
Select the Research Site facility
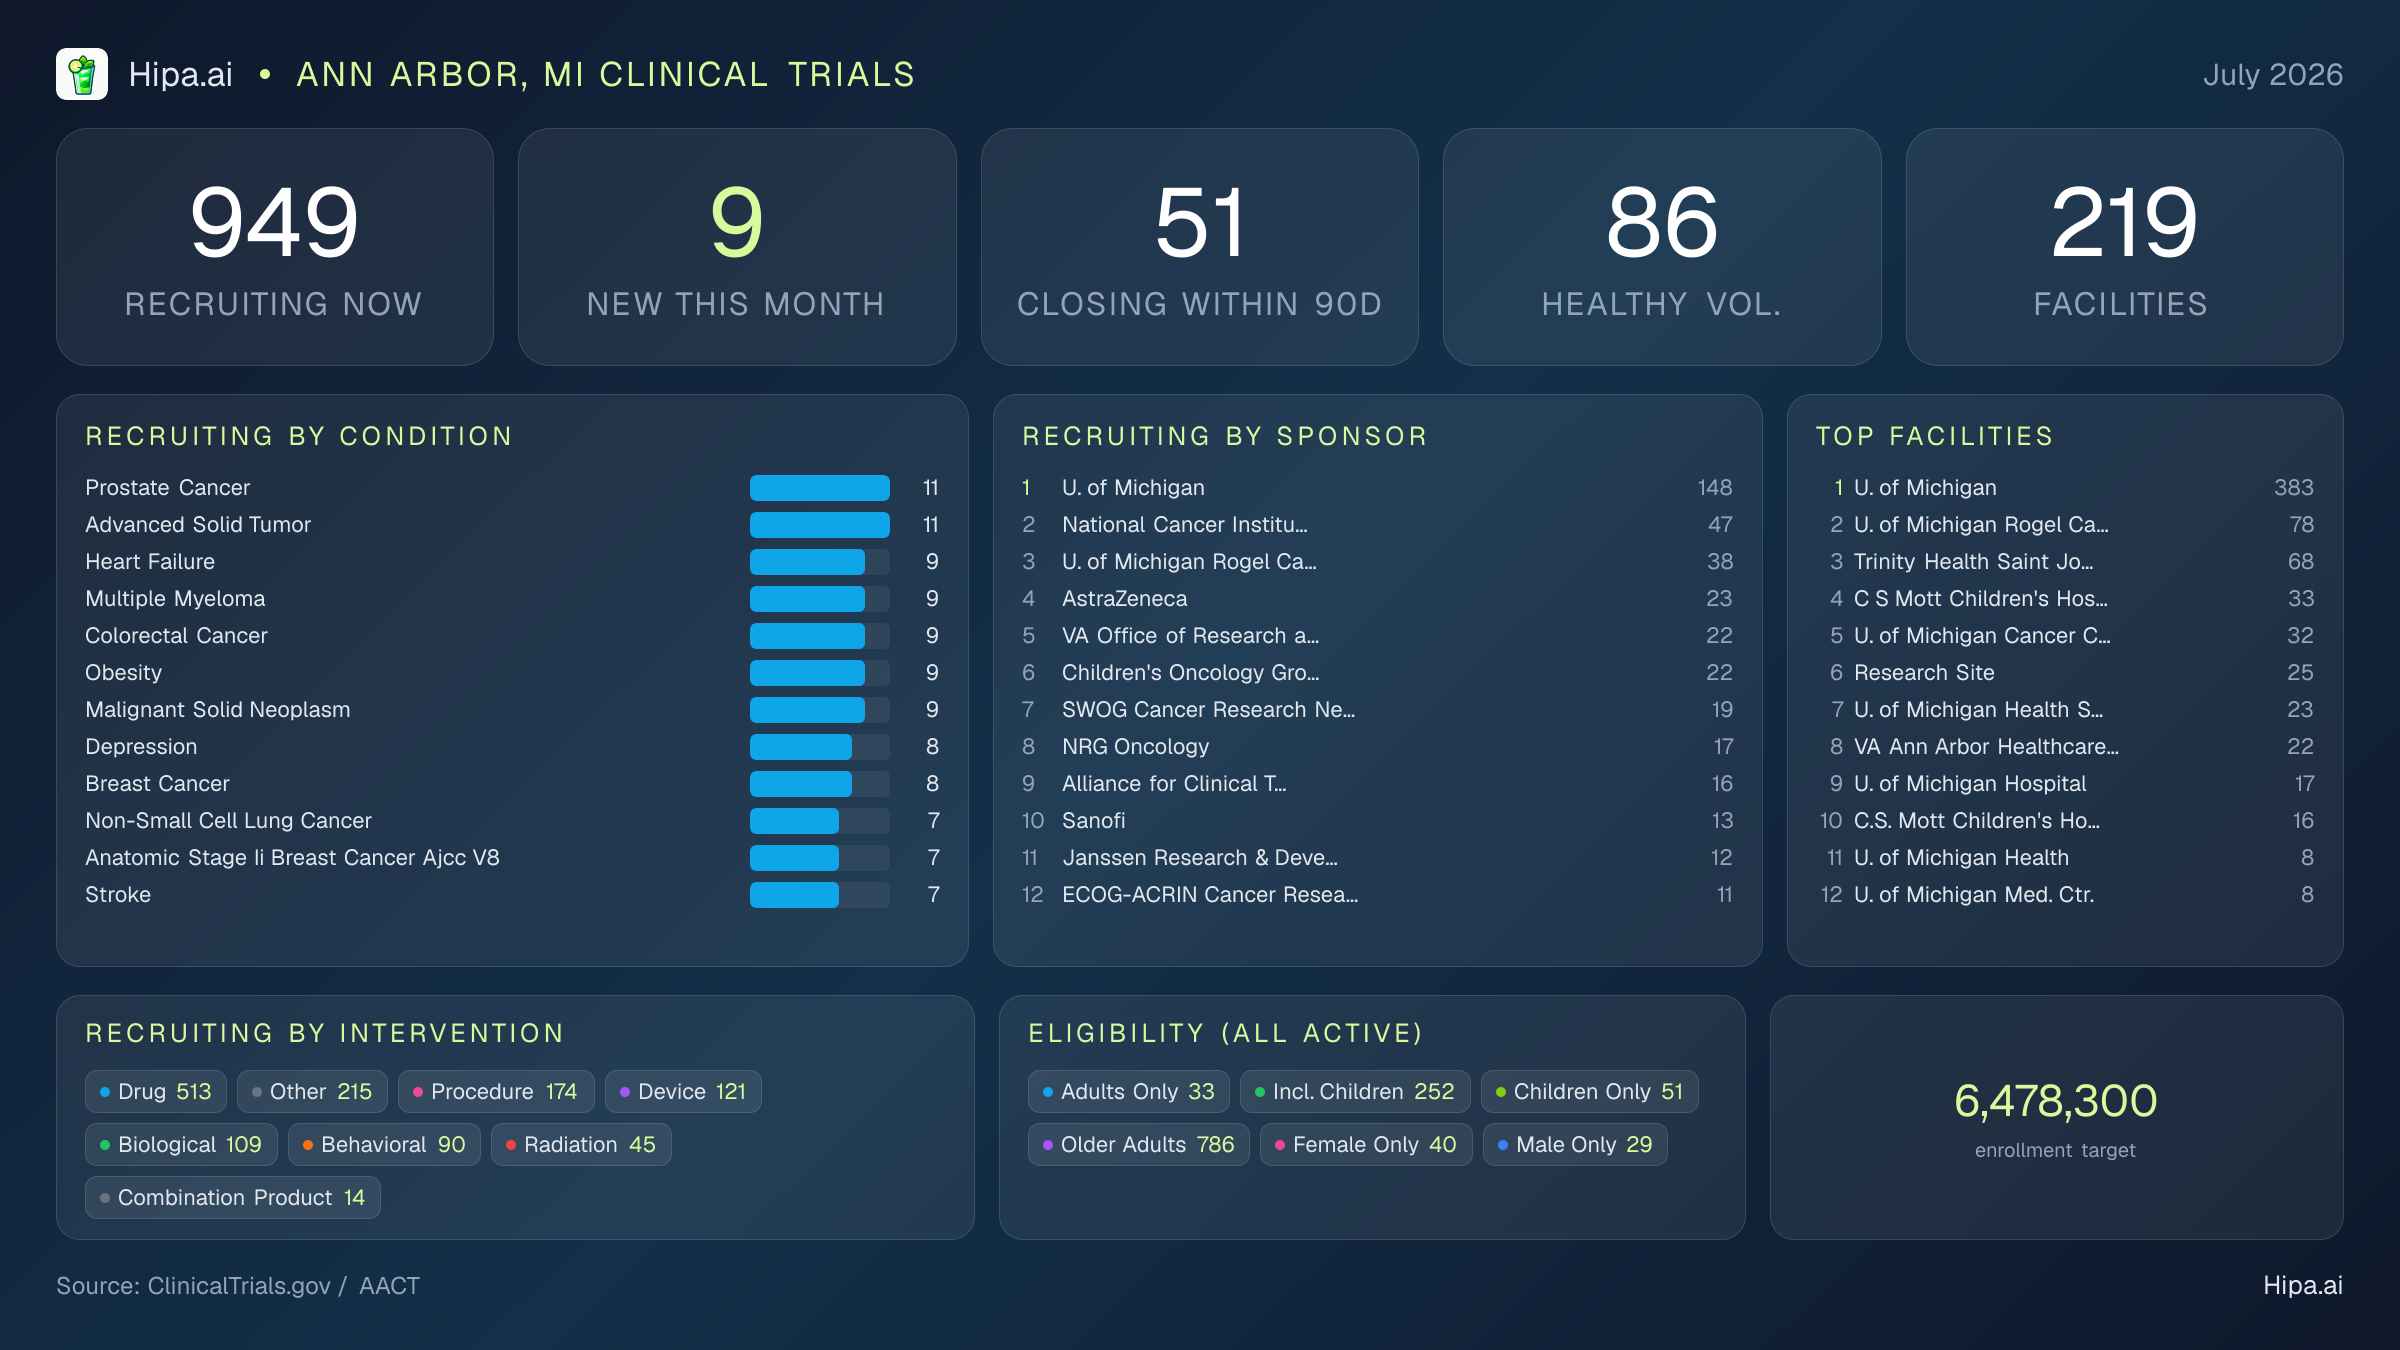coord(2065,673)
